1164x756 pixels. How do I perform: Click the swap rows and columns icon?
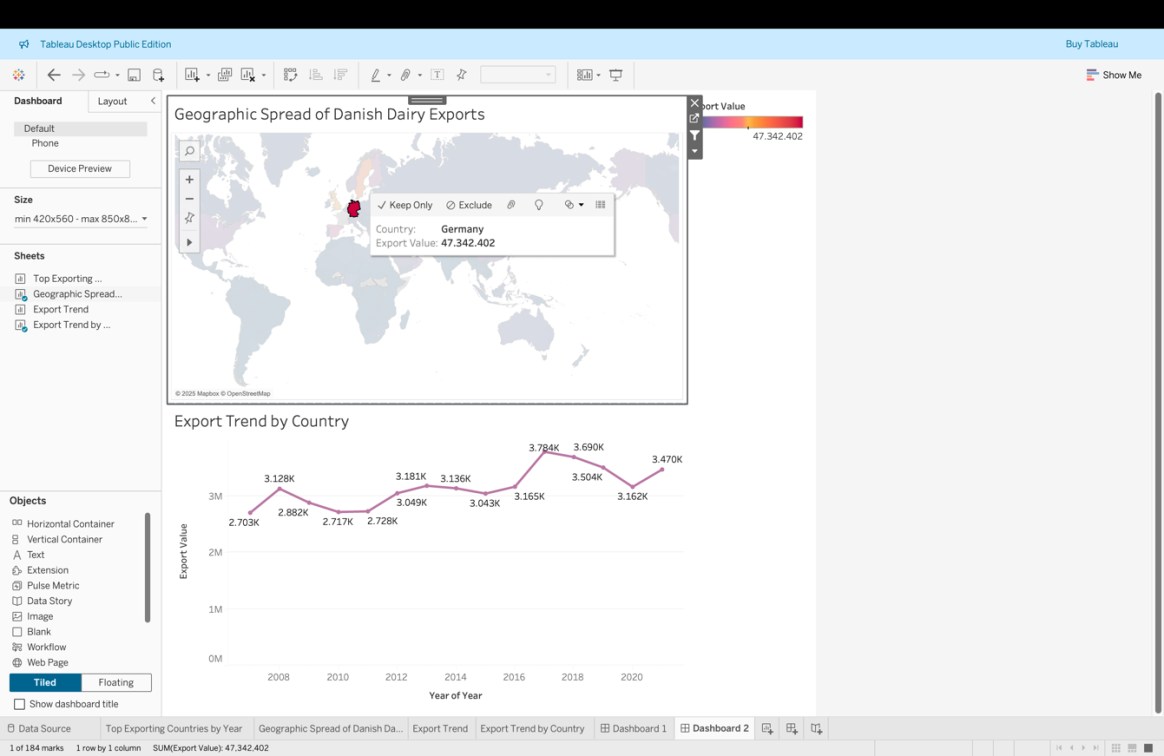pyautogui.click(x=290, y=75)
